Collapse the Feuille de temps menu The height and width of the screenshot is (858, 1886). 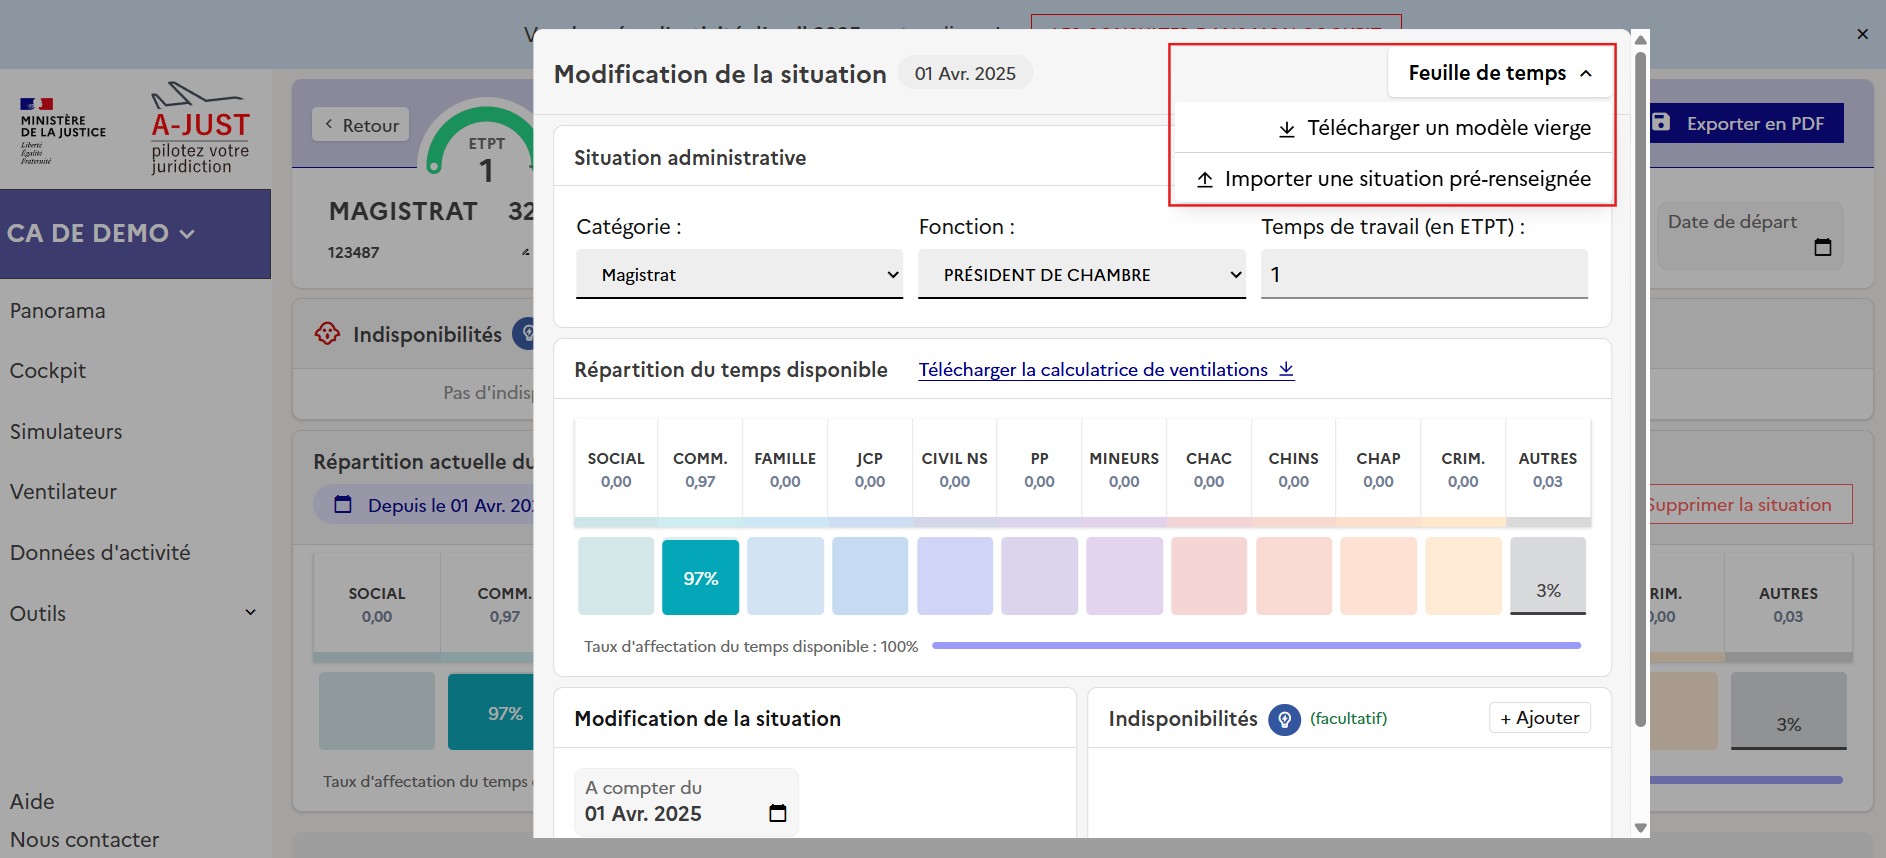click(x=1499, y=73)
